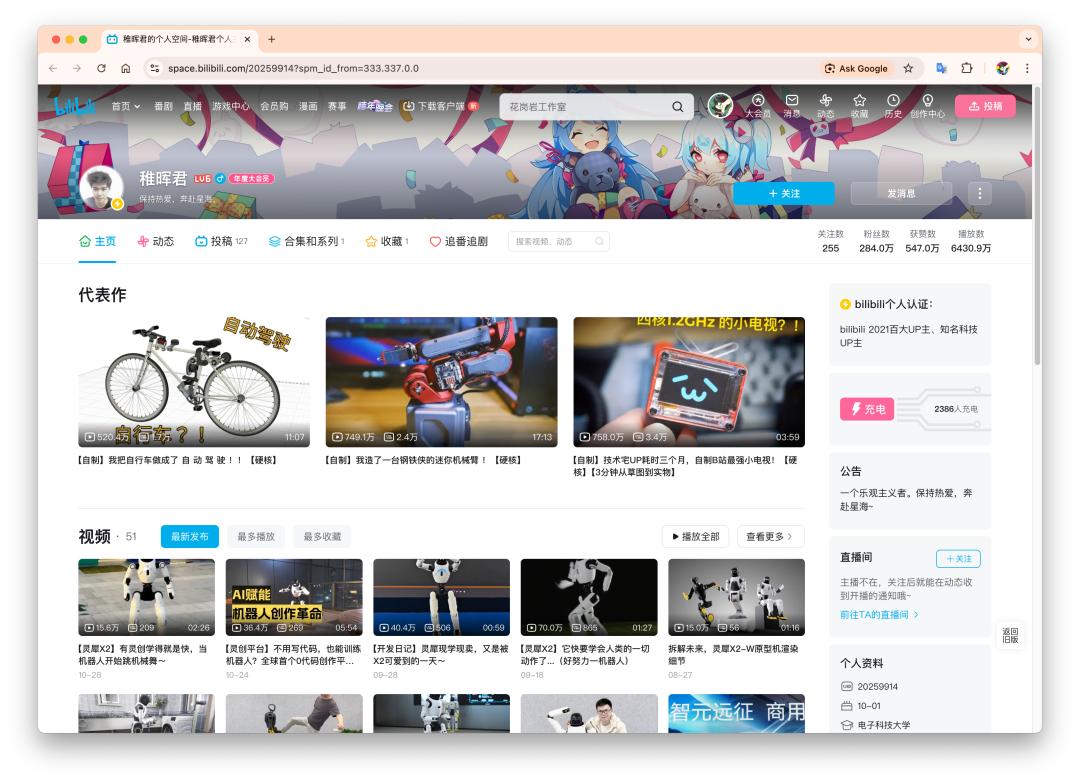Bookmark page with star icon in address bar
This screenshot has height=783, width=1080.
[x=908, y=68]
